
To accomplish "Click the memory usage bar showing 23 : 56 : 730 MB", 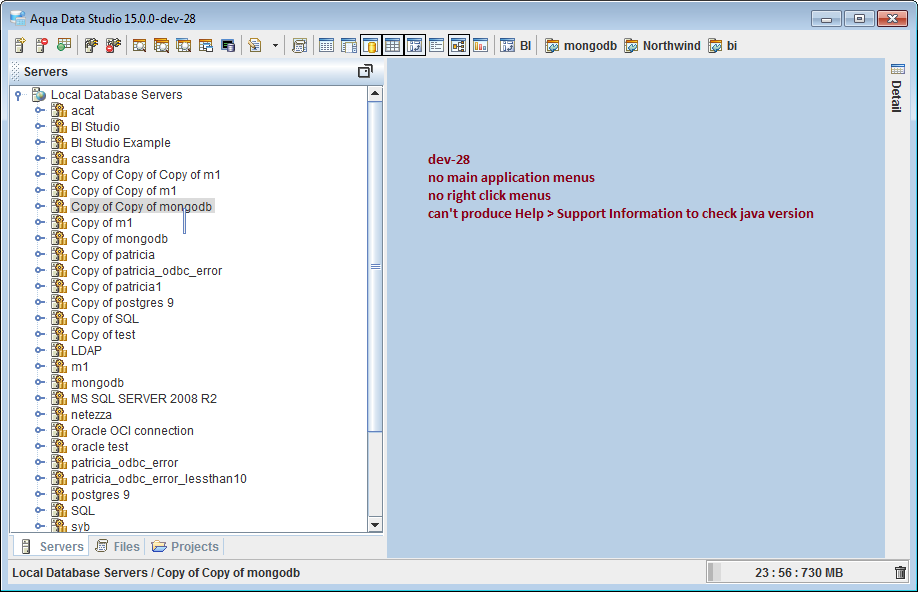I will tap(799, 572).
